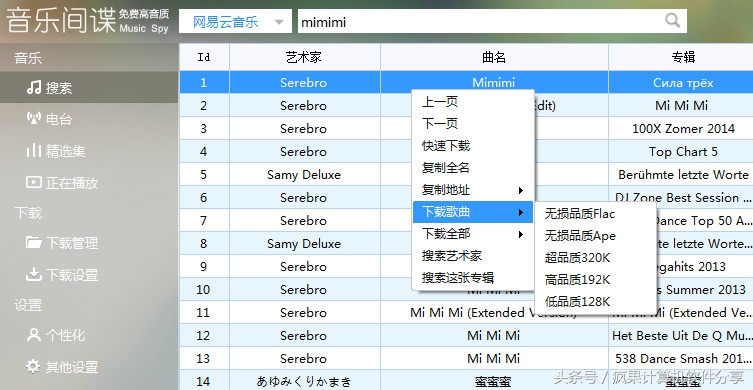Image resolution: width=753 pixels, height=390 pixels.
Task: Select row 1 album Сила трёх
Action: point(683,83)
